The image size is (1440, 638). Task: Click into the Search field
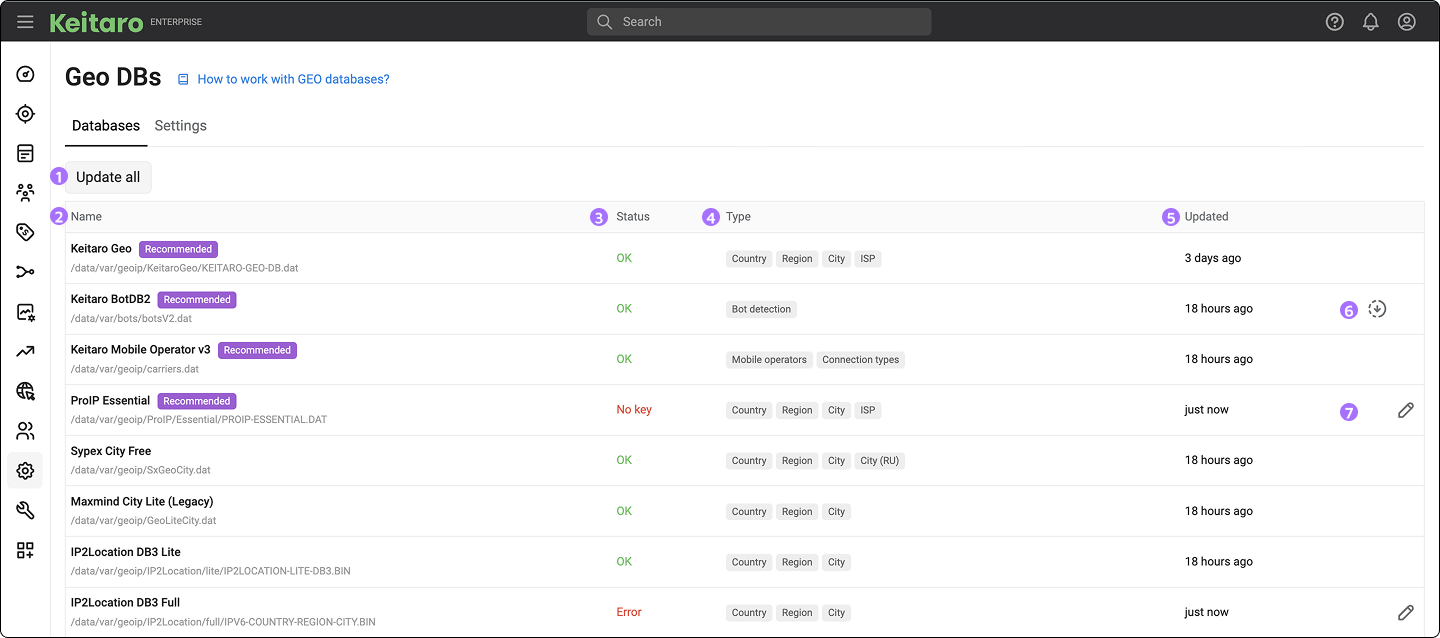point(760,22)
